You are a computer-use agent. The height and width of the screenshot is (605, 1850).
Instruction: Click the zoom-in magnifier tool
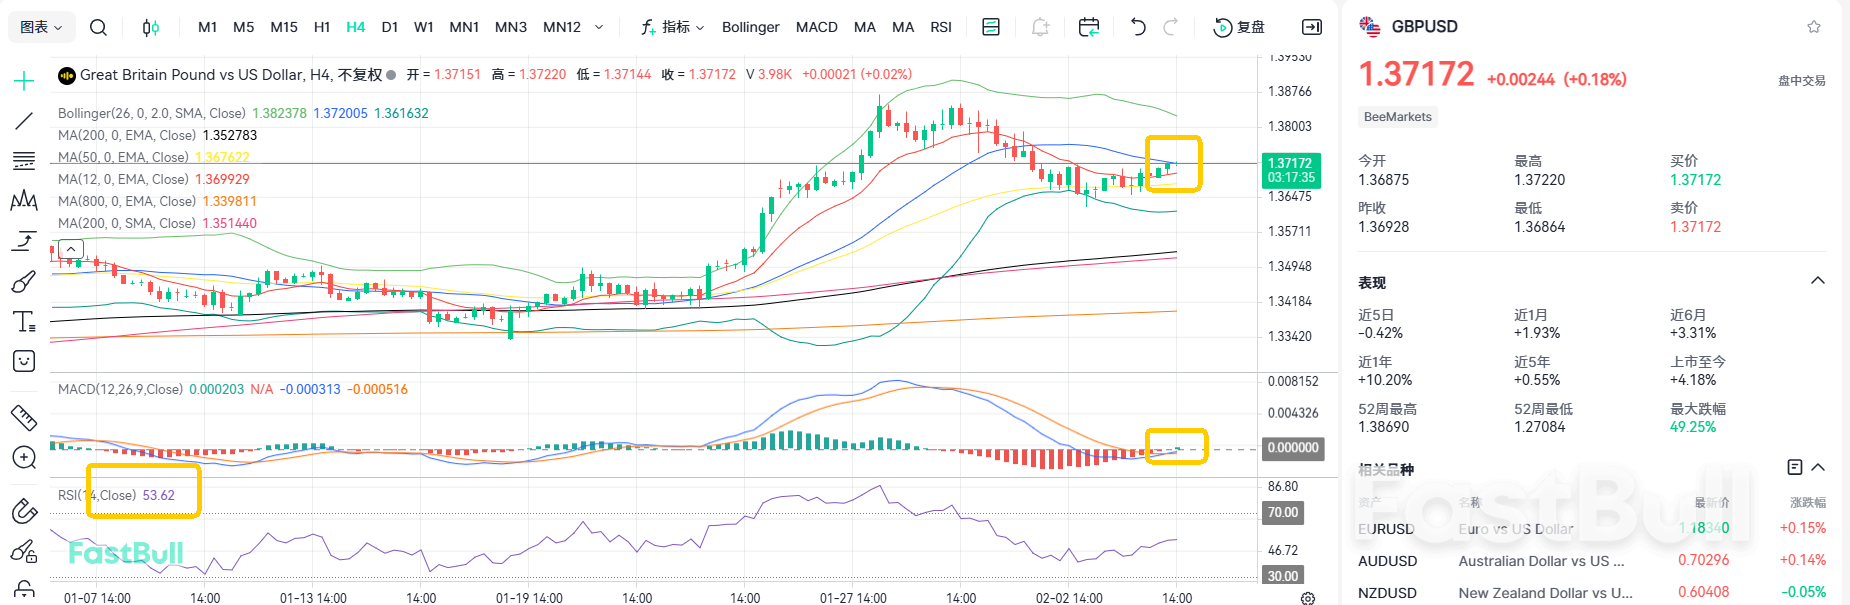click(x=24, y=457)
